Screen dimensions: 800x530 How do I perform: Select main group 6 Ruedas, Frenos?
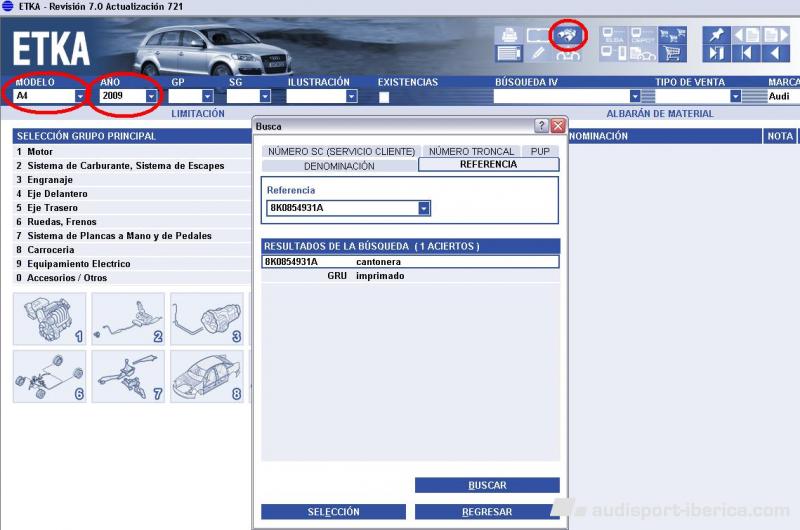132,222
